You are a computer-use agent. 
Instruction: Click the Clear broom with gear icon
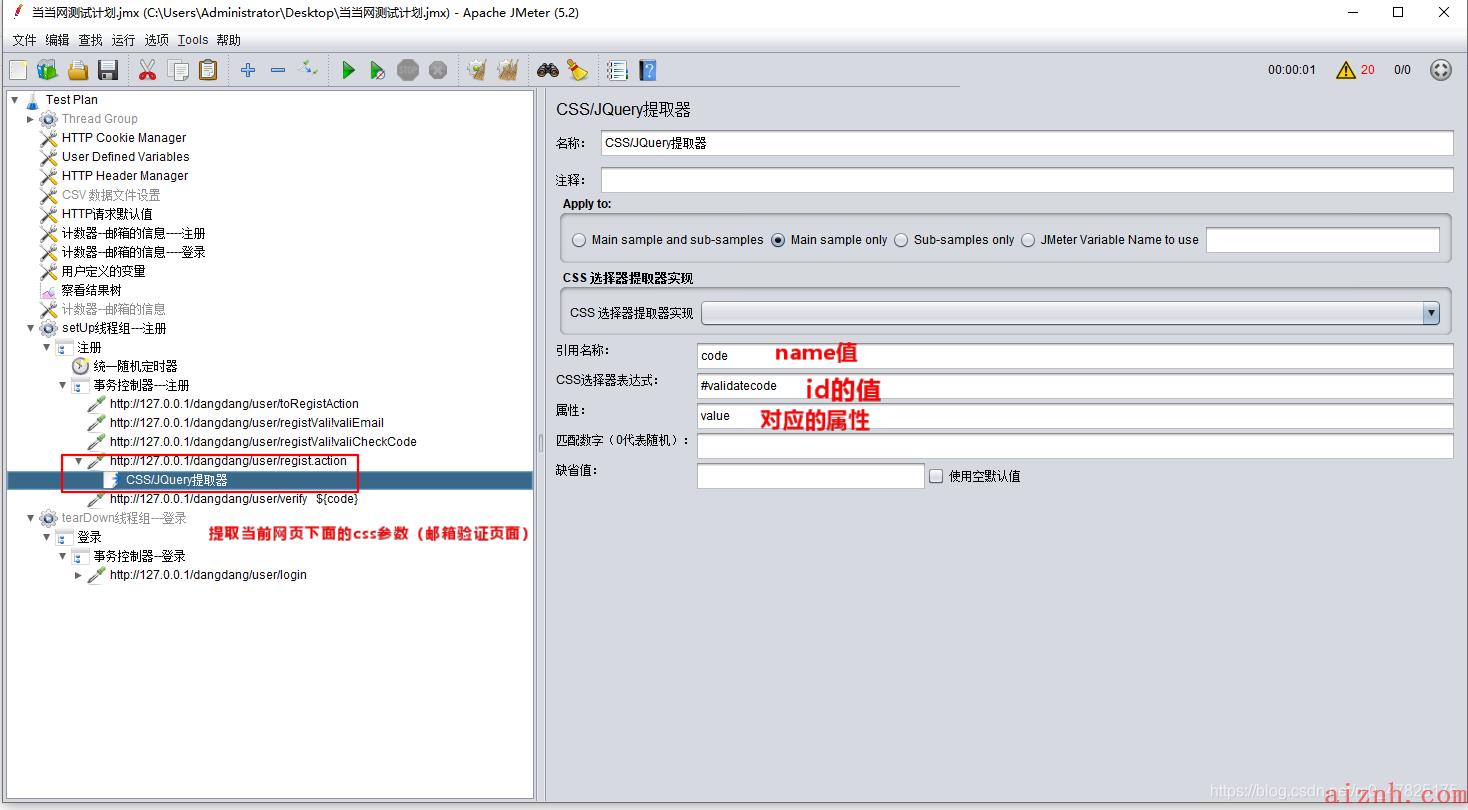(x=477, y=70)
